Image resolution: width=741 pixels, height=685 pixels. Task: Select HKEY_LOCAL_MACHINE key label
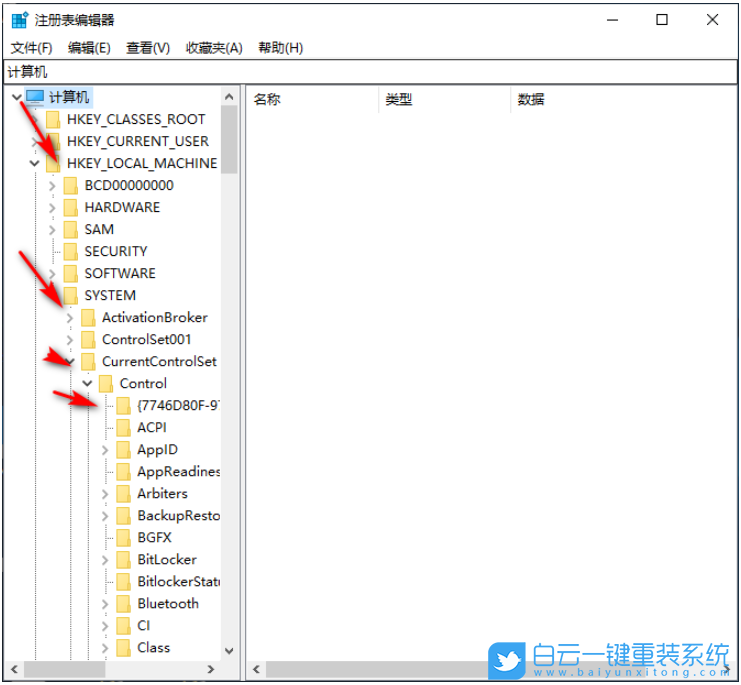pyautogui.click(x=142, y=163)
